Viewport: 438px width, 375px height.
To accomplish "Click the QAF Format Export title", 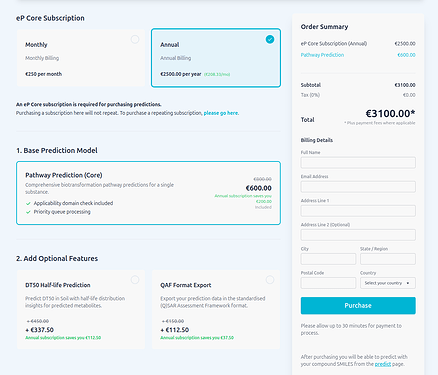I will pyautogui.click(x=186, y=285).
